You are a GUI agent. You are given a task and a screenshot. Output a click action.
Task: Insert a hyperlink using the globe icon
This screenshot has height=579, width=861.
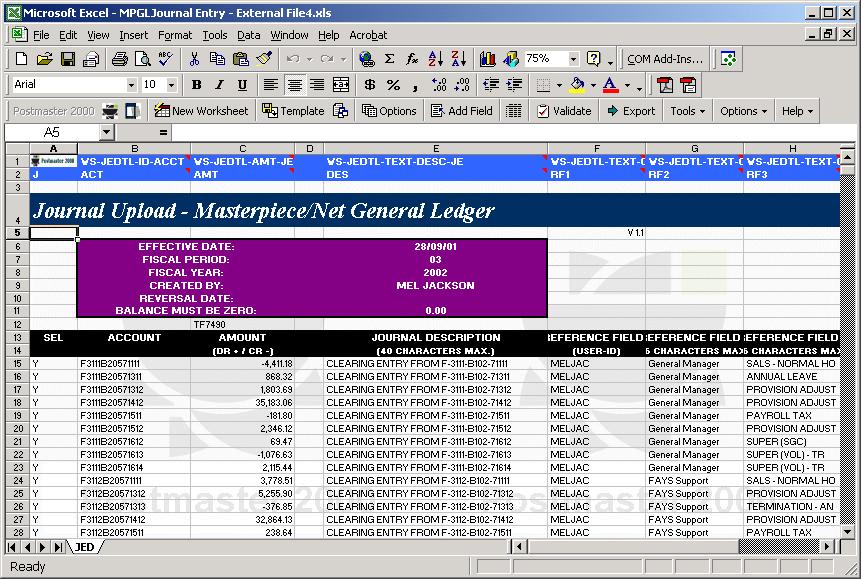tap(366, 59)
